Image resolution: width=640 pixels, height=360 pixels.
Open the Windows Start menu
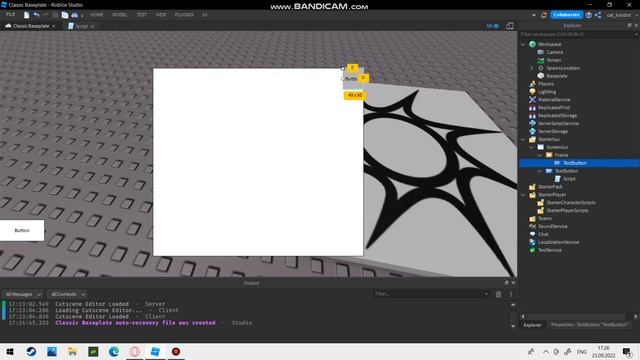point(10,351)
